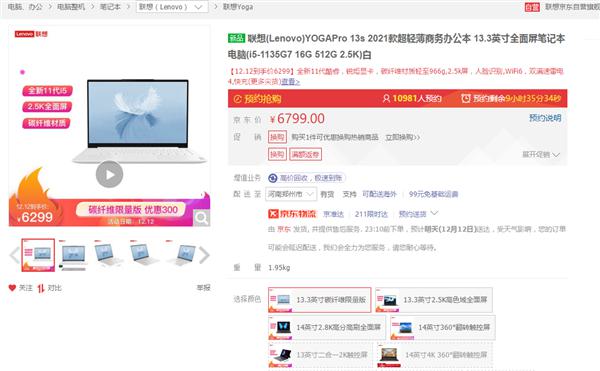Select the second product thumbnail

73,255
